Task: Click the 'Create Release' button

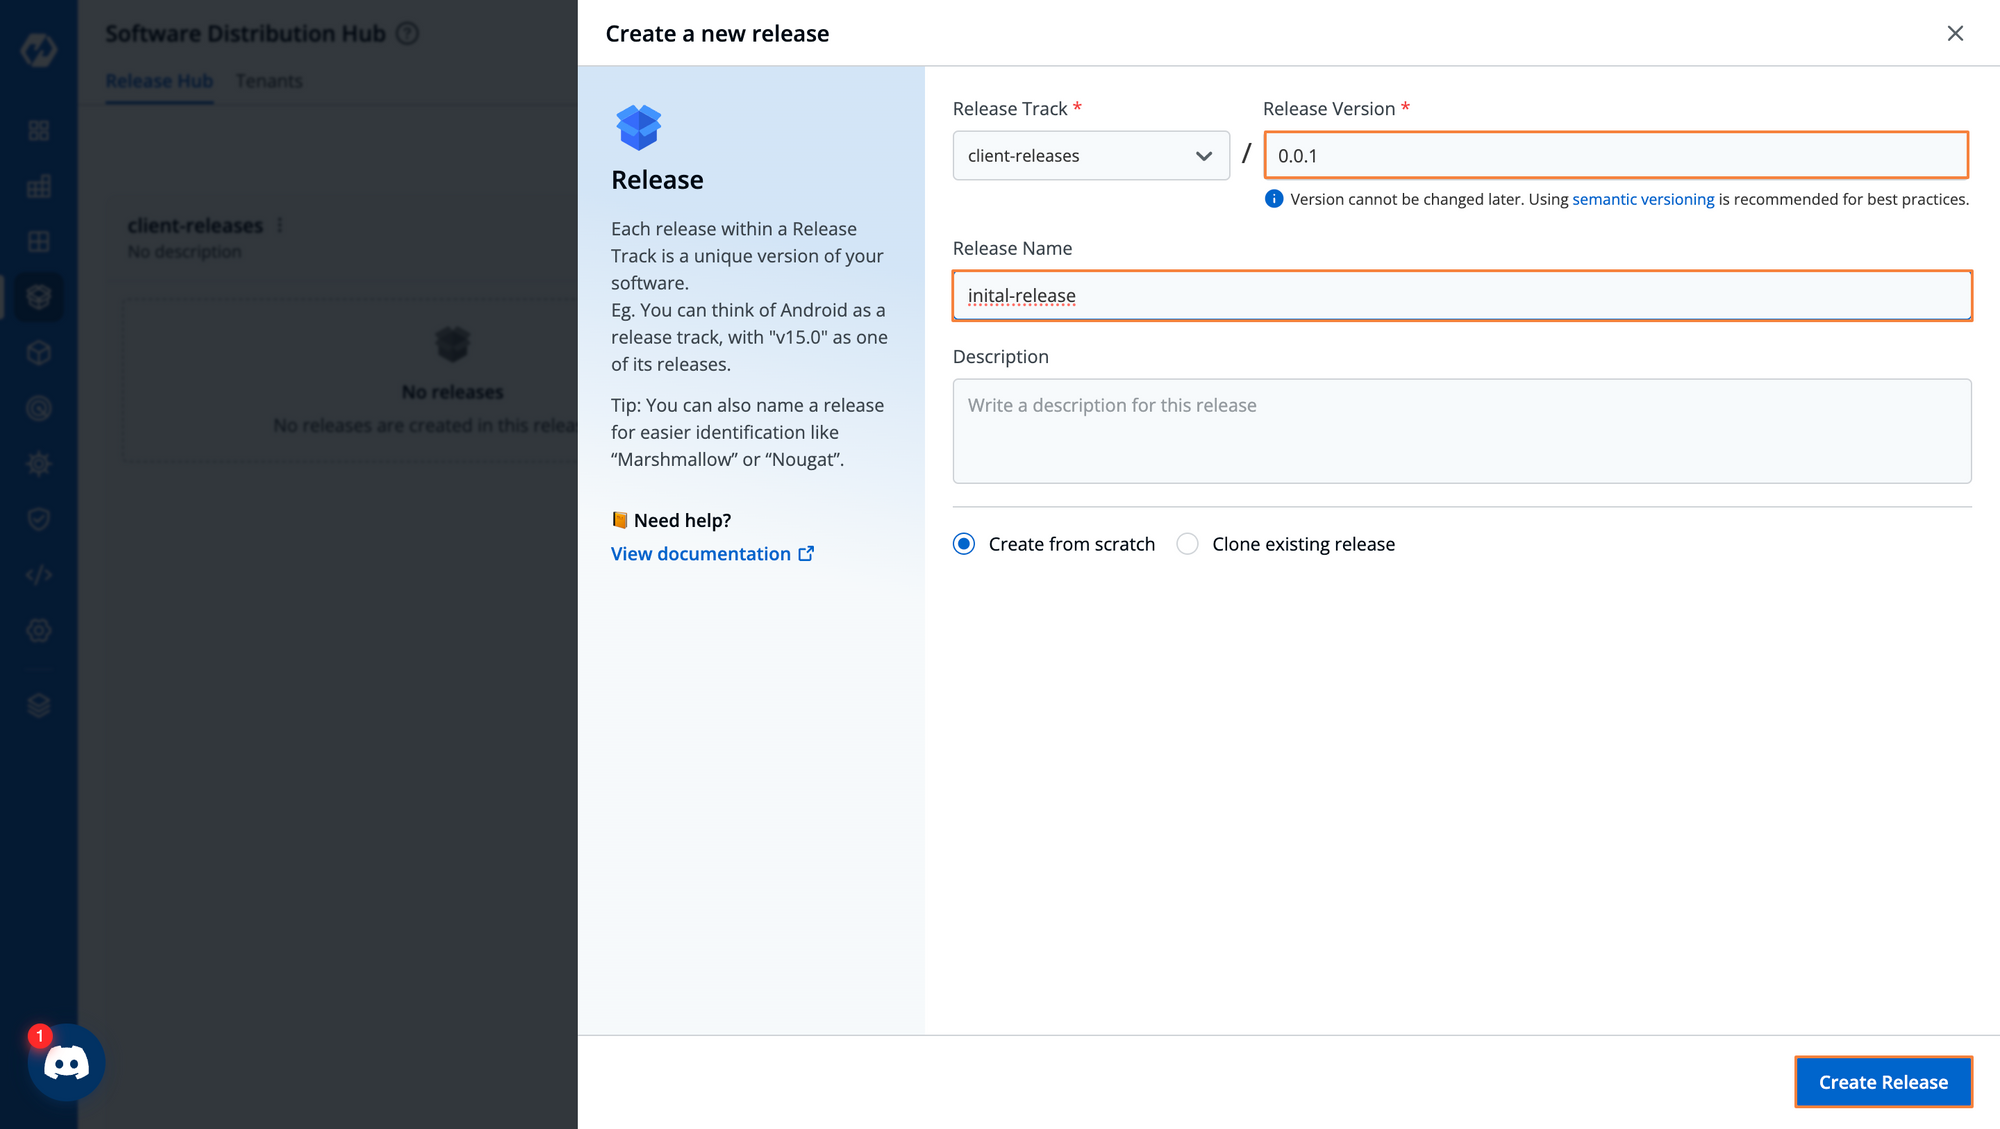Action: pyautogui.click(x=1883, y=1082)
